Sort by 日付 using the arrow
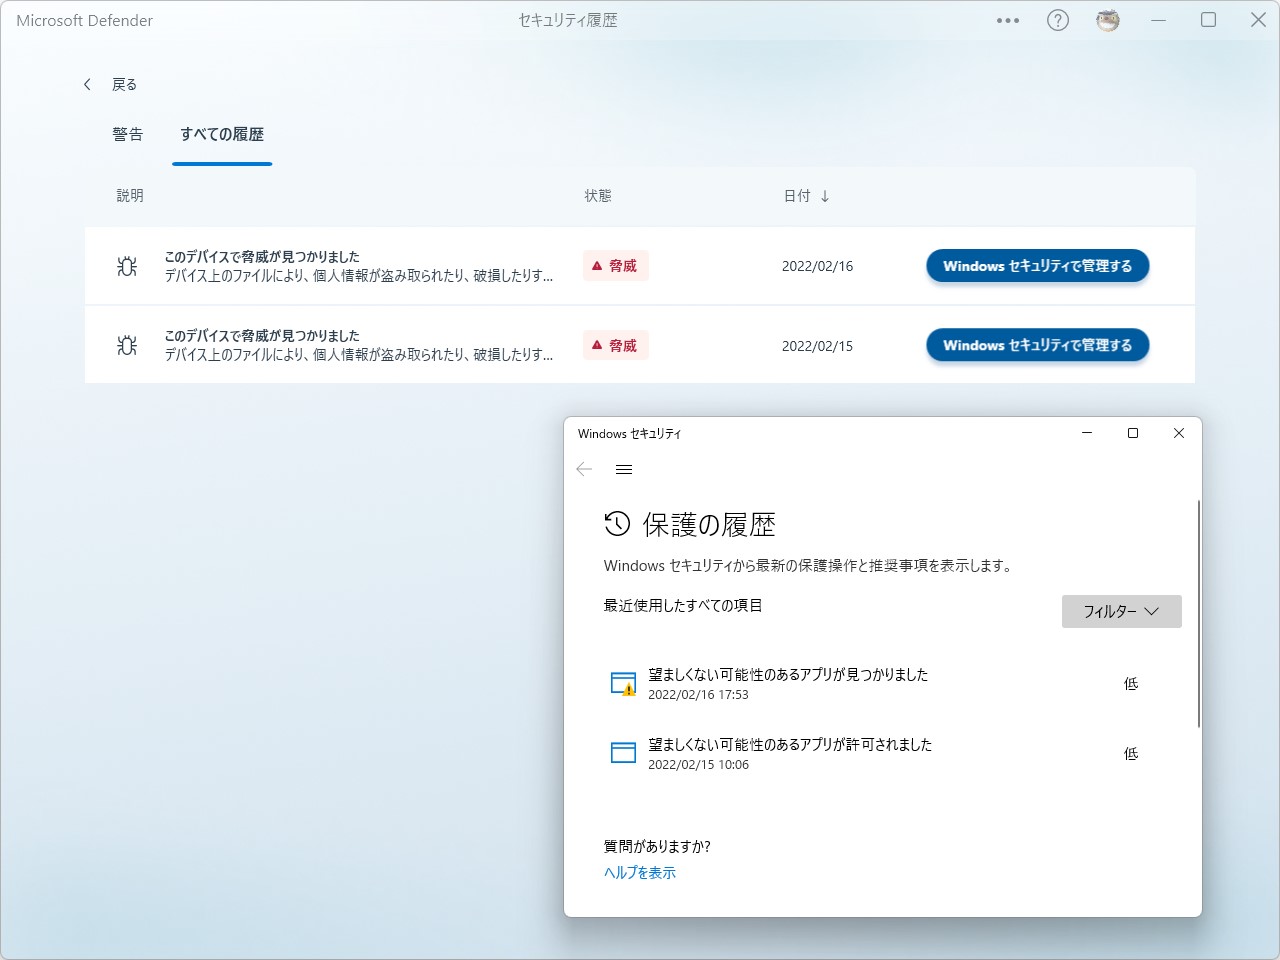 pyautogui.click(x=825, y=196)
